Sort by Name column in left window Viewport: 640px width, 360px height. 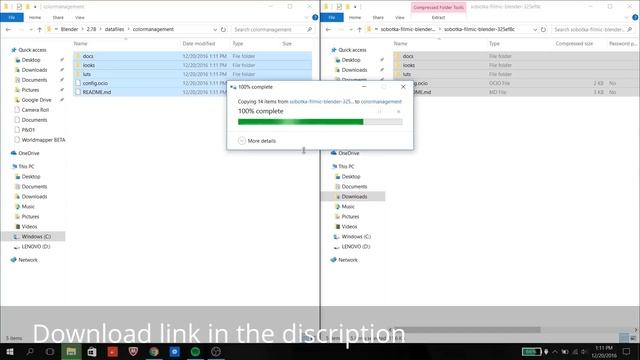click(80, 43)
